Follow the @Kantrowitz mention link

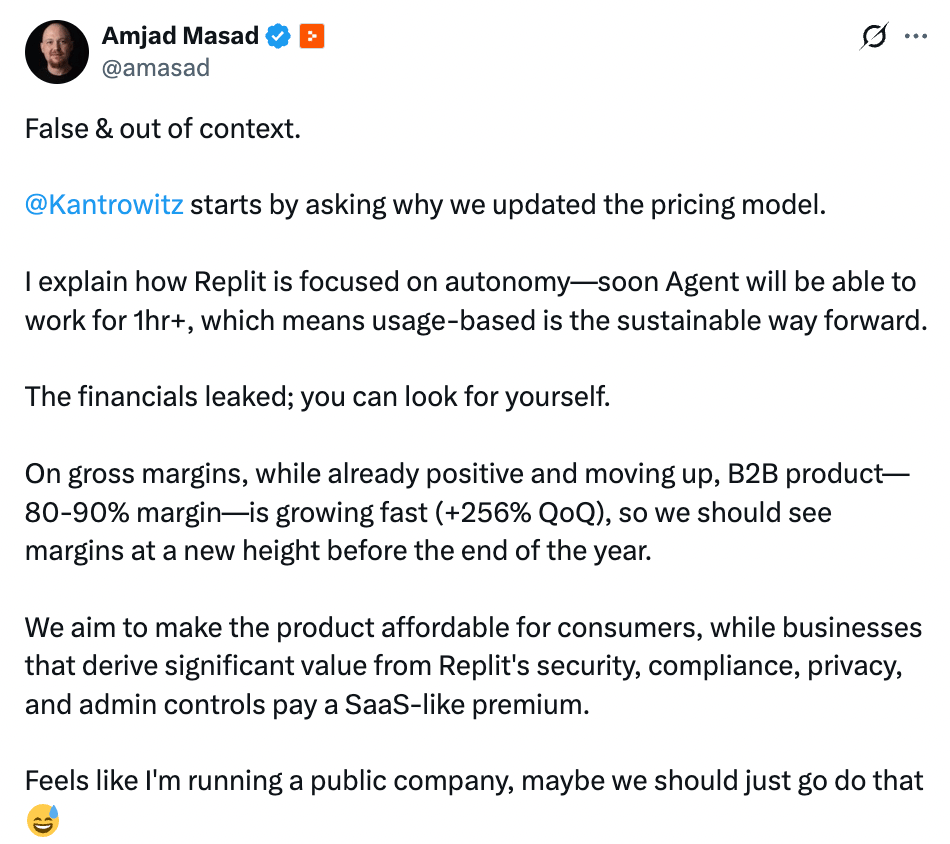point(104,205)
